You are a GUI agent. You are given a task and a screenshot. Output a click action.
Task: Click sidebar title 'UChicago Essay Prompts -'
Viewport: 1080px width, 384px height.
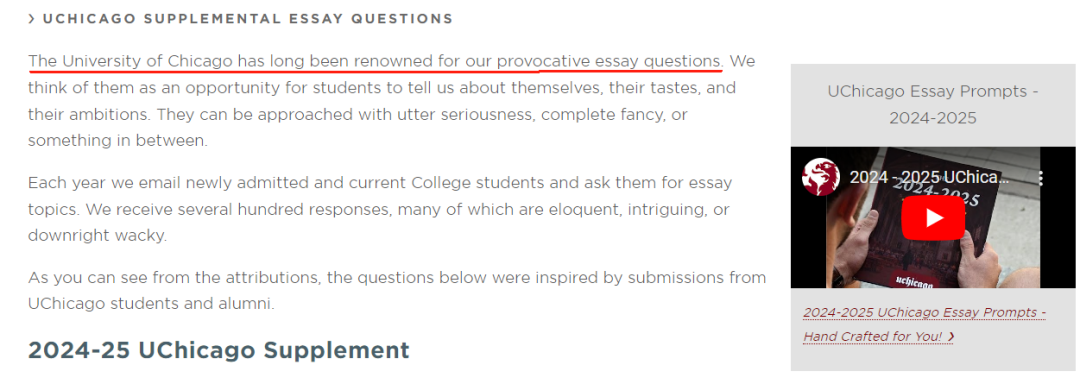pos(933,91)
